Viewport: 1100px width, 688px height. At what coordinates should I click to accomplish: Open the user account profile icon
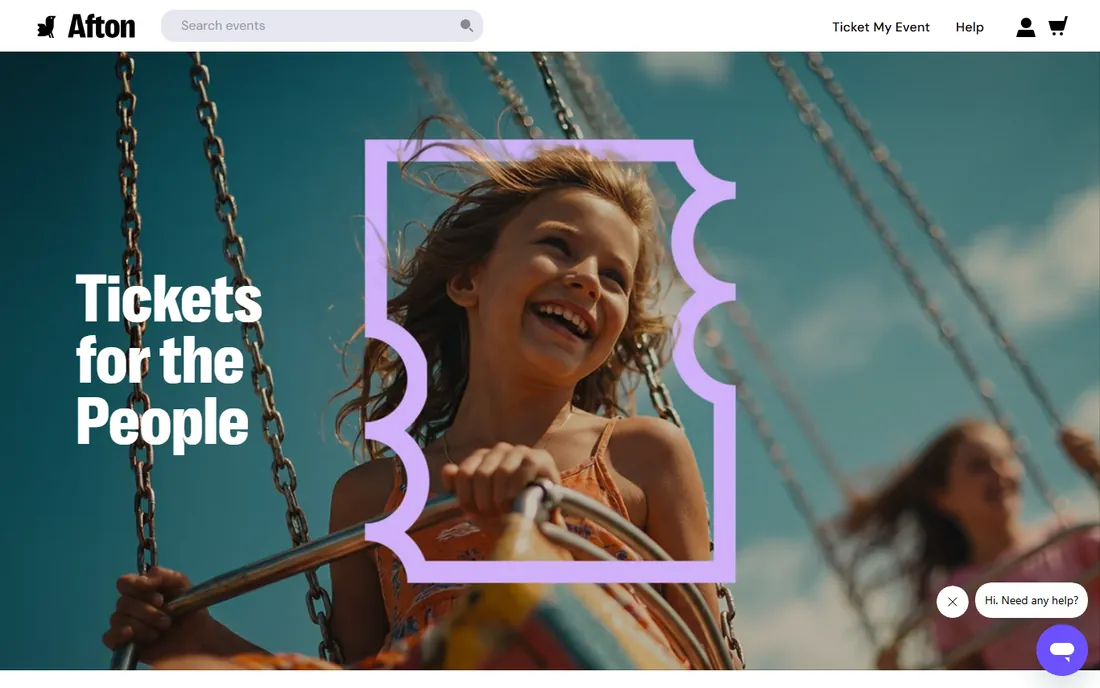pos(1026,27)
